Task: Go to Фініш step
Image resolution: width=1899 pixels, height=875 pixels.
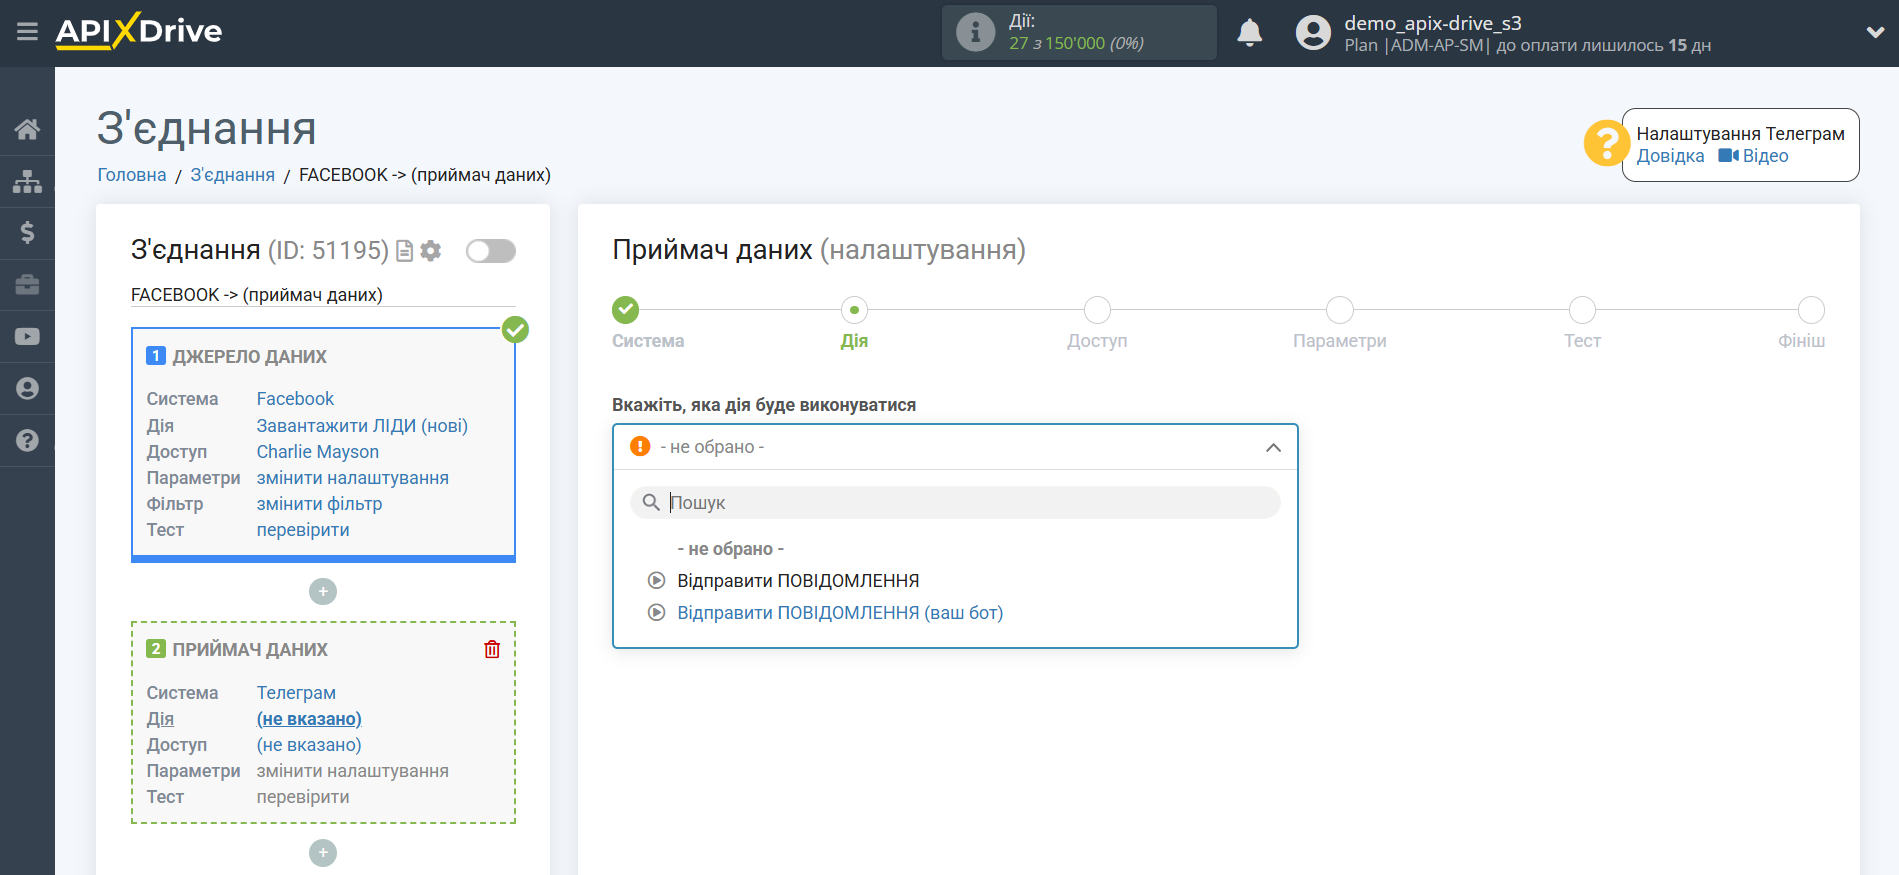Action: 1811,310
